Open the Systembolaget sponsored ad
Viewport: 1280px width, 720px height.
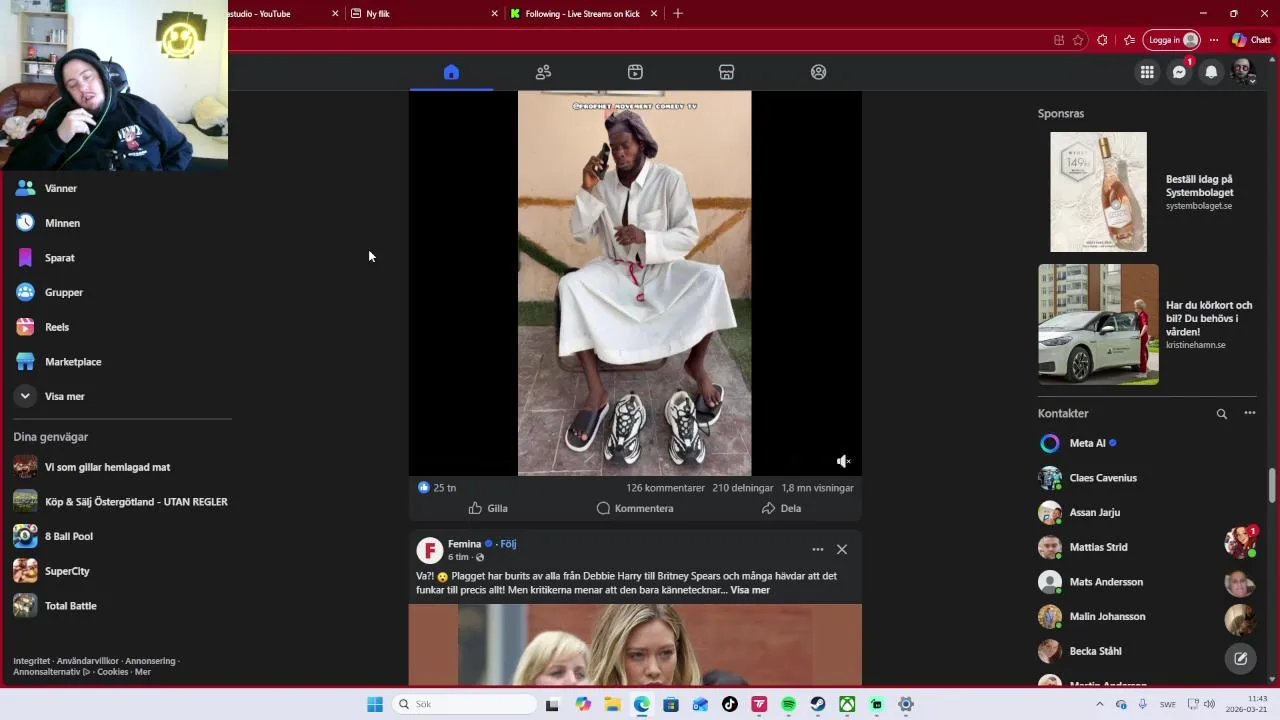(x=1147, y=192)
